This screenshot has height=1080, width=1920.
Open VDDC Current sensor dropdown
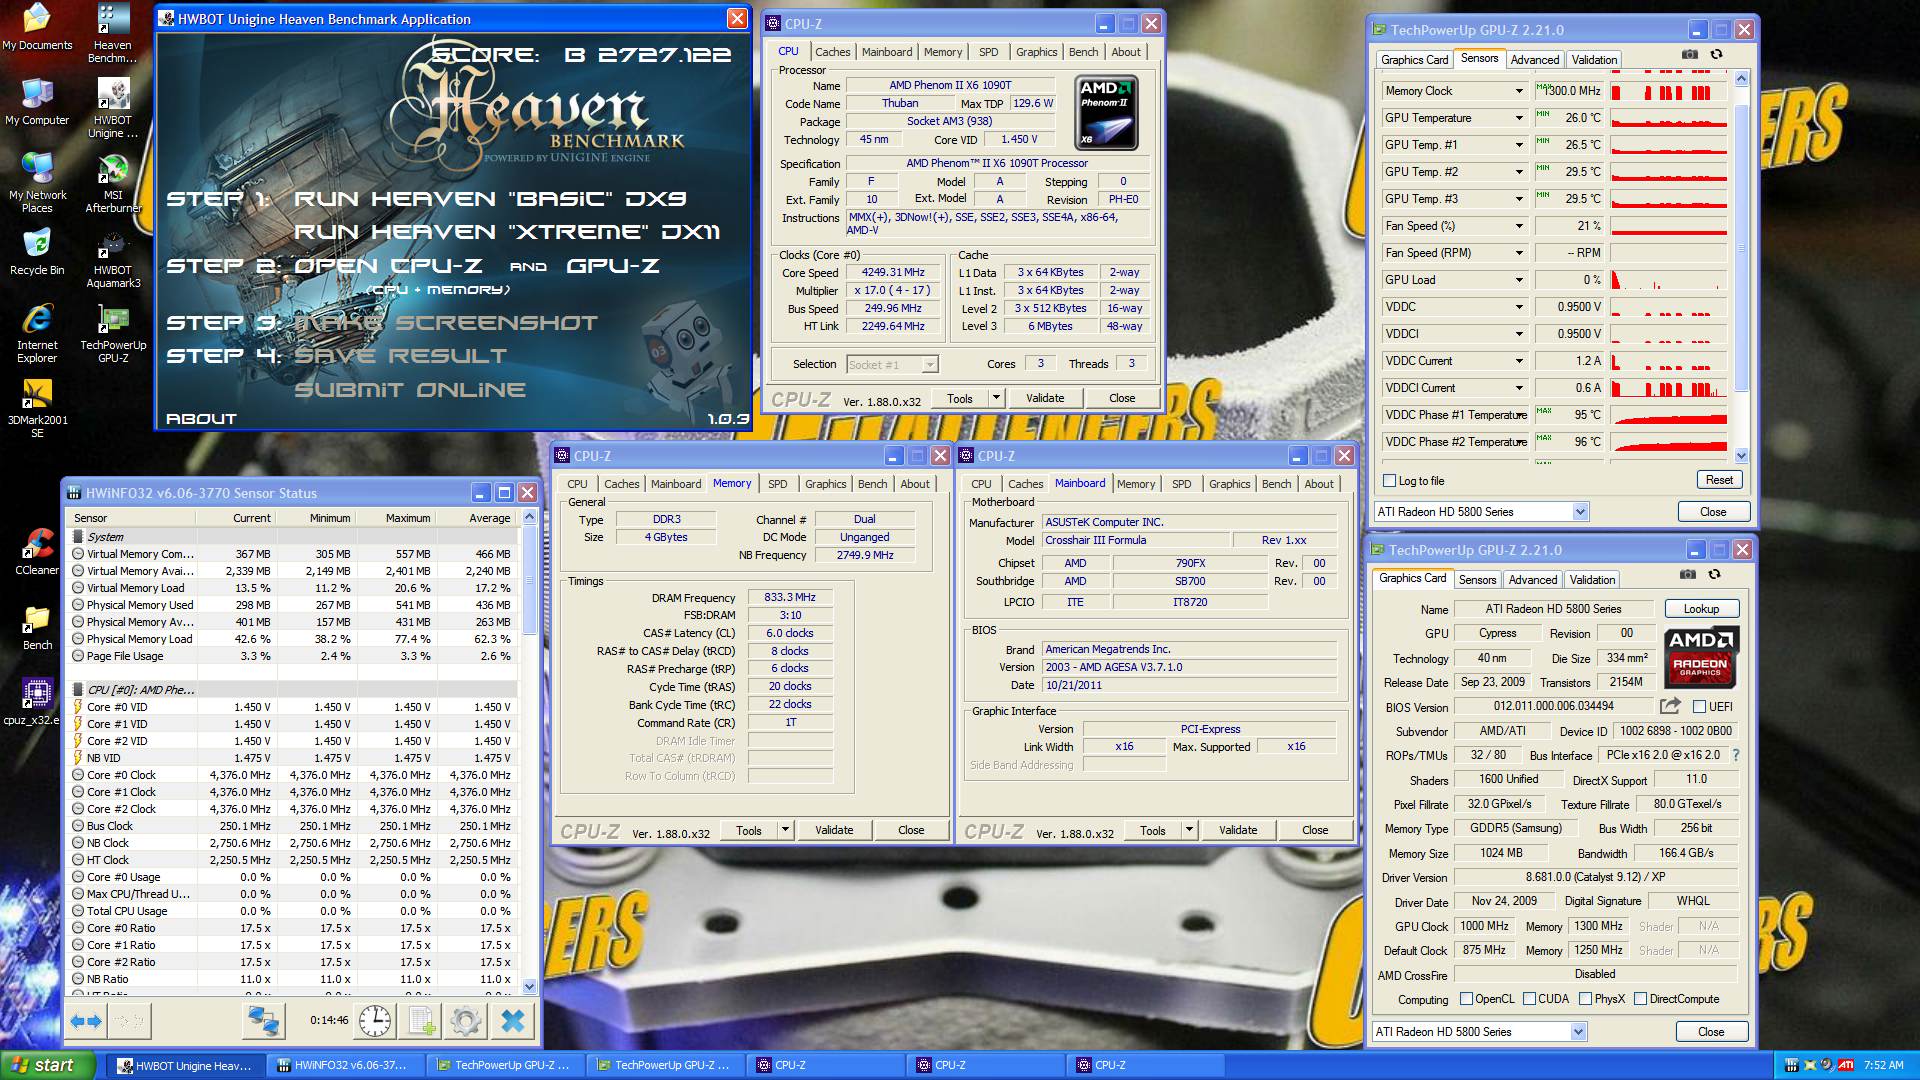click(1519, 361)
